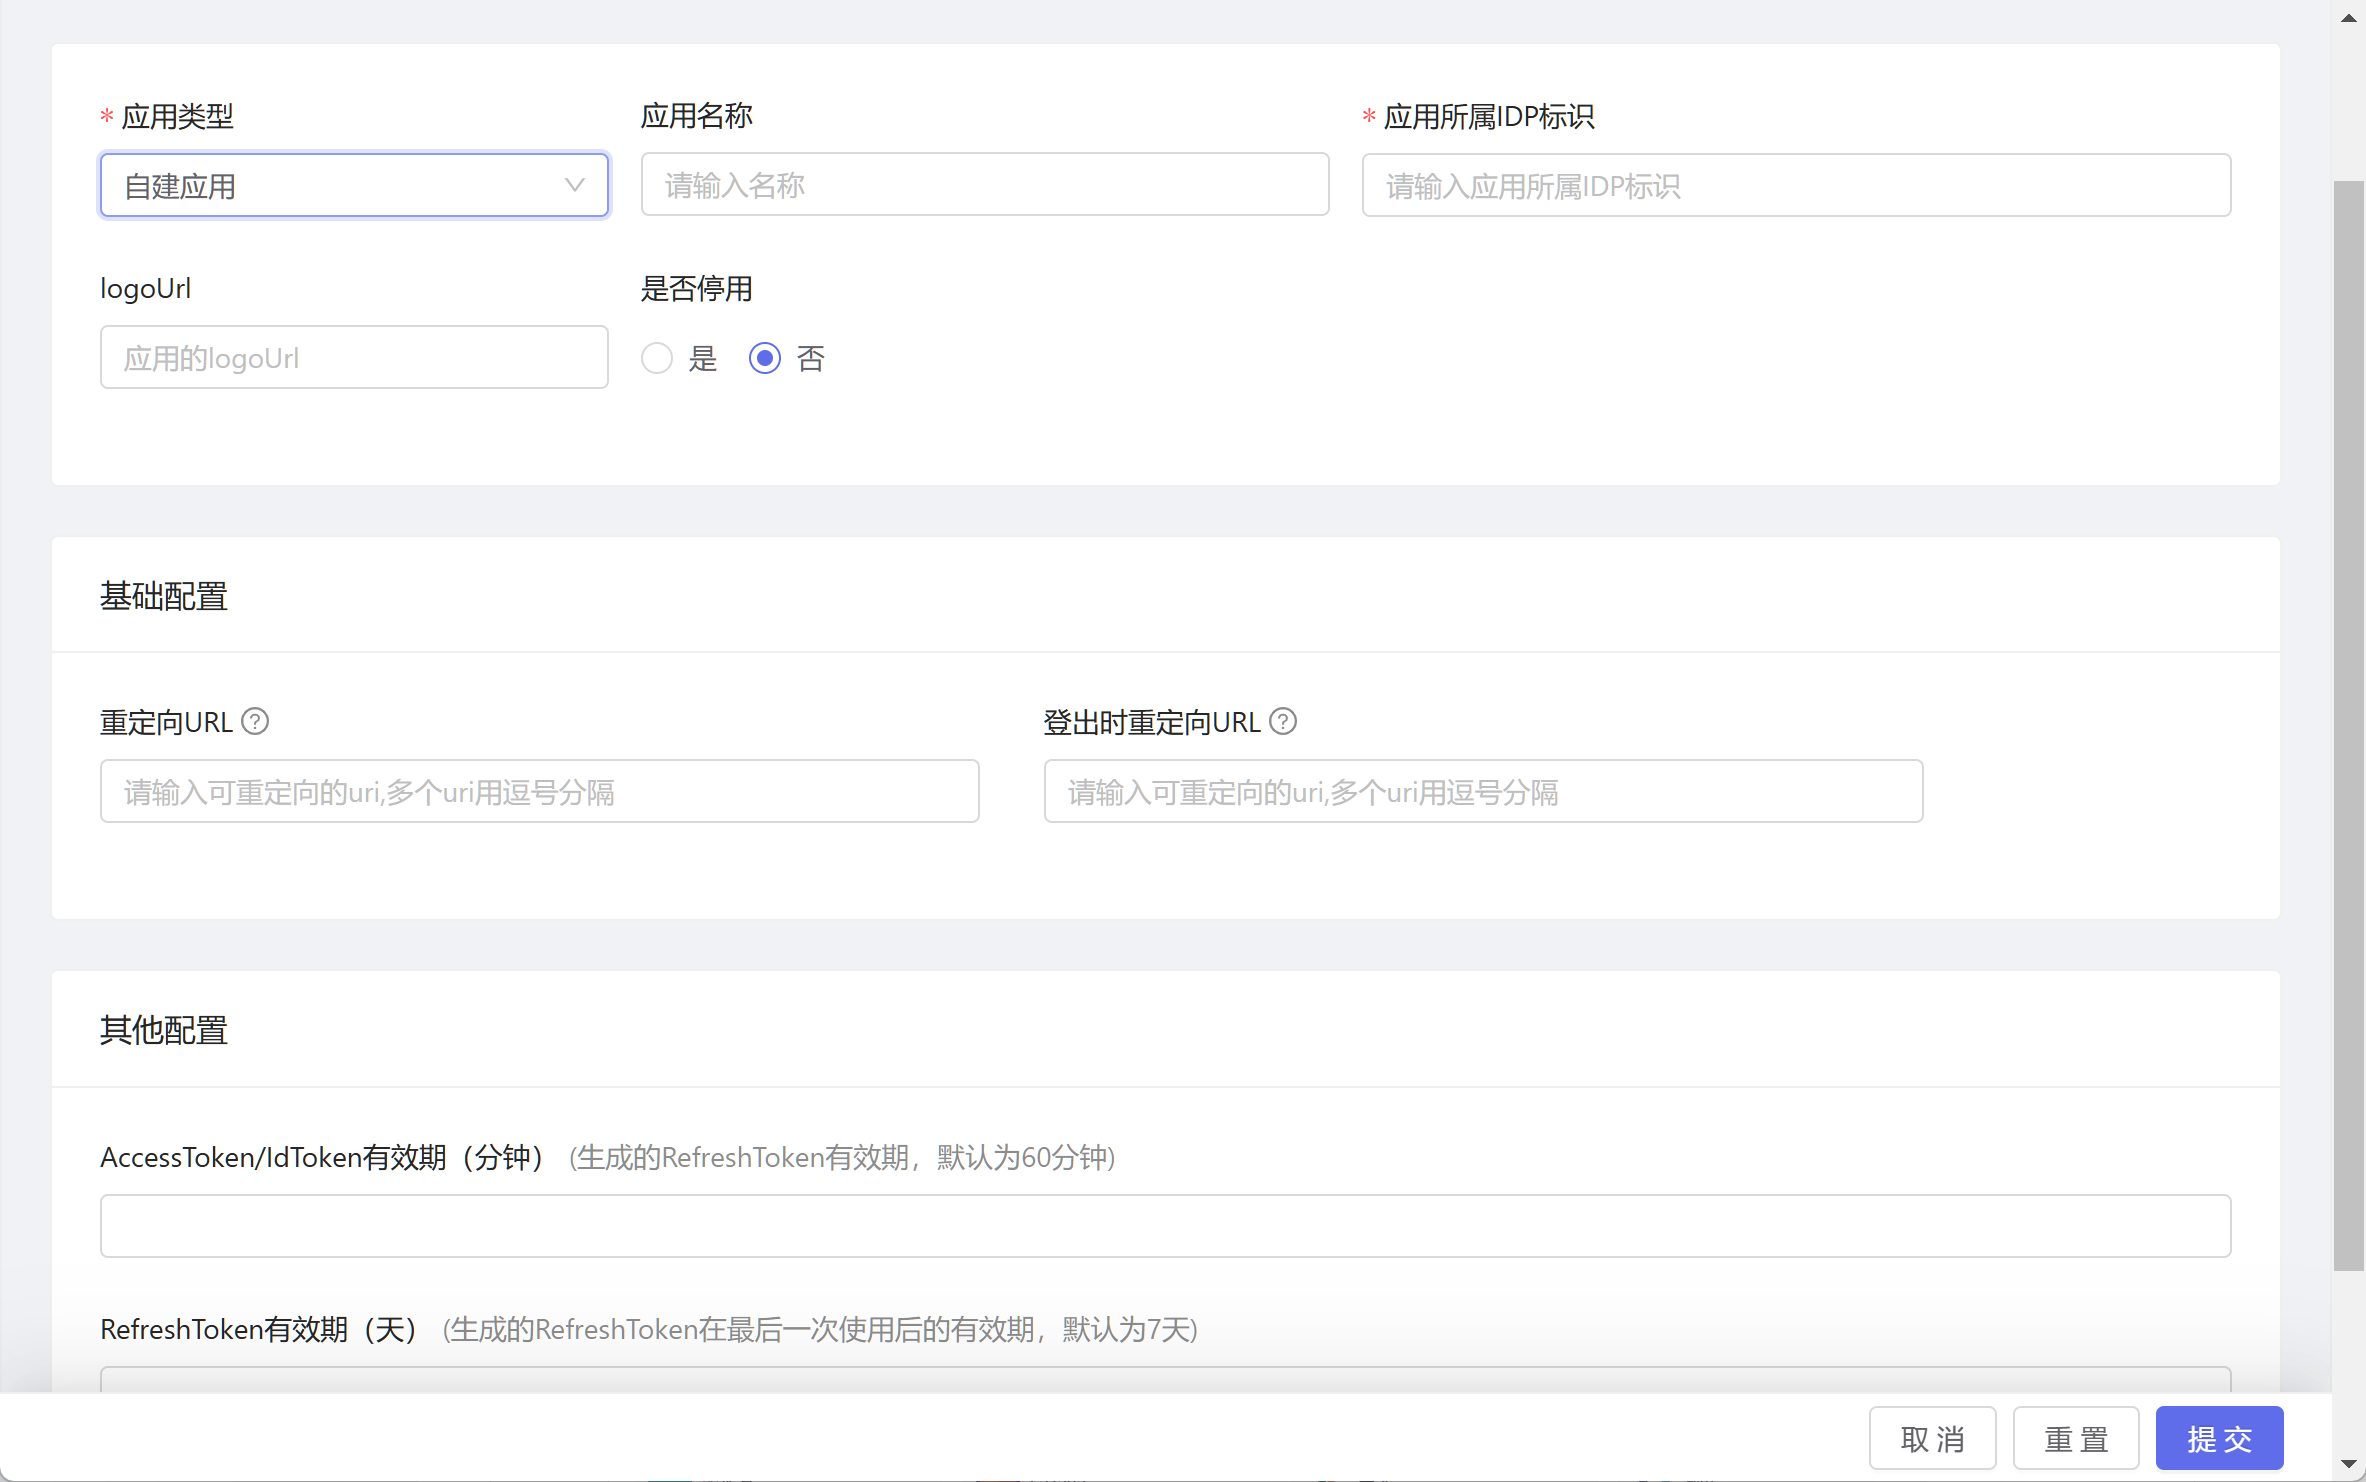The width and height of the screenshot is (2366, 1482).
Task: Click help icon beside 重定向URL label
Action: [x=255, y=721]
